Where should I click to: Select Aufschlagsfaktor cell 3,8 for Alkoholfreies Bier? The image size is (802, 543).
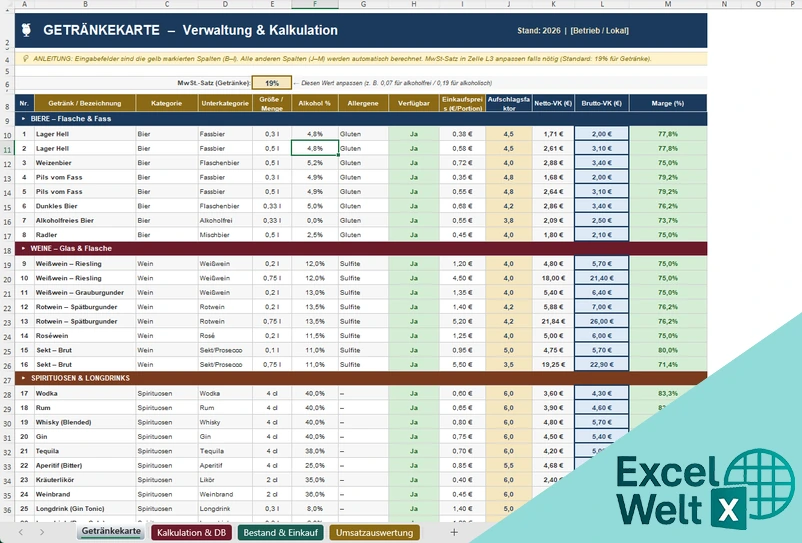pyautogui.click(x=508, y=220)
